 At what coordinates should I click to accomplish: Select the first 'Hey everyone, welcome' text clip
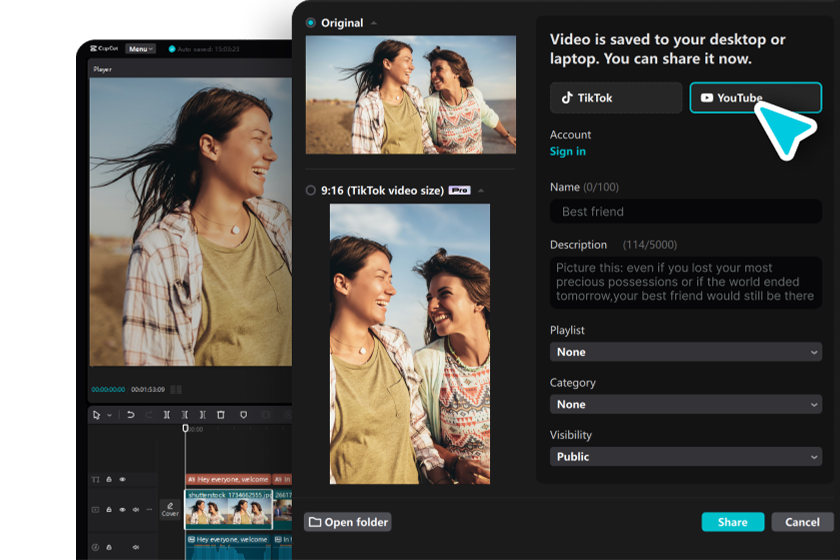tap(228, 479)
